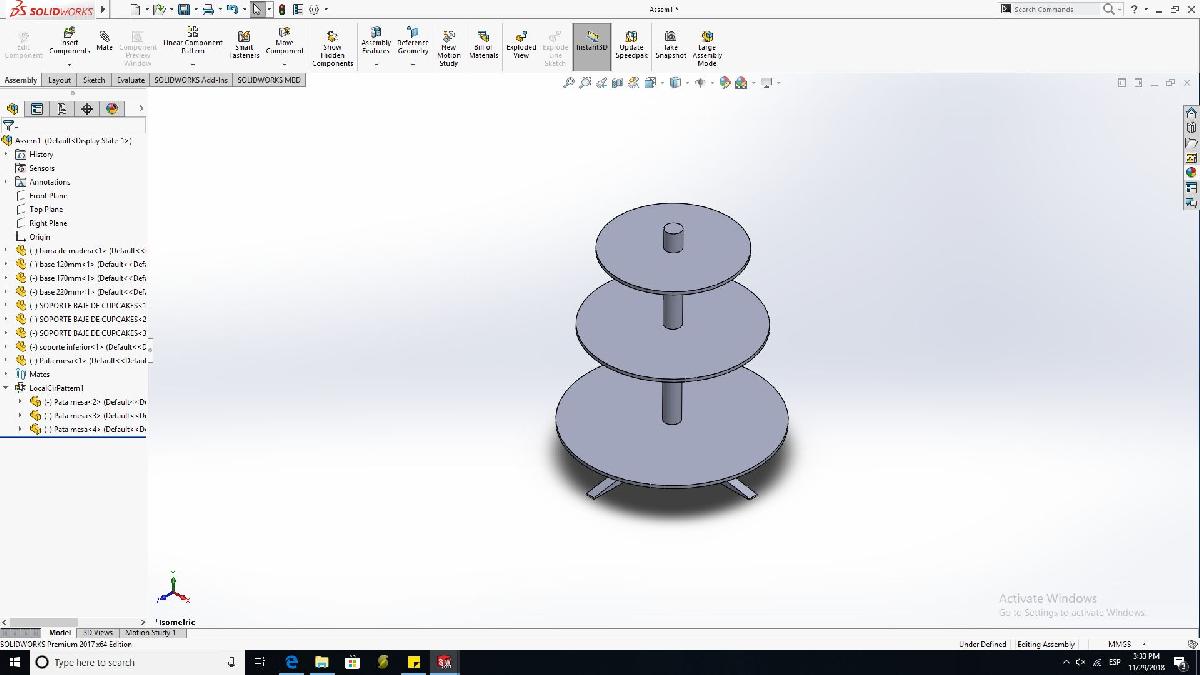Open the Insert Components dropdown arrow
Screen dimensions: 1200x675
69,65
